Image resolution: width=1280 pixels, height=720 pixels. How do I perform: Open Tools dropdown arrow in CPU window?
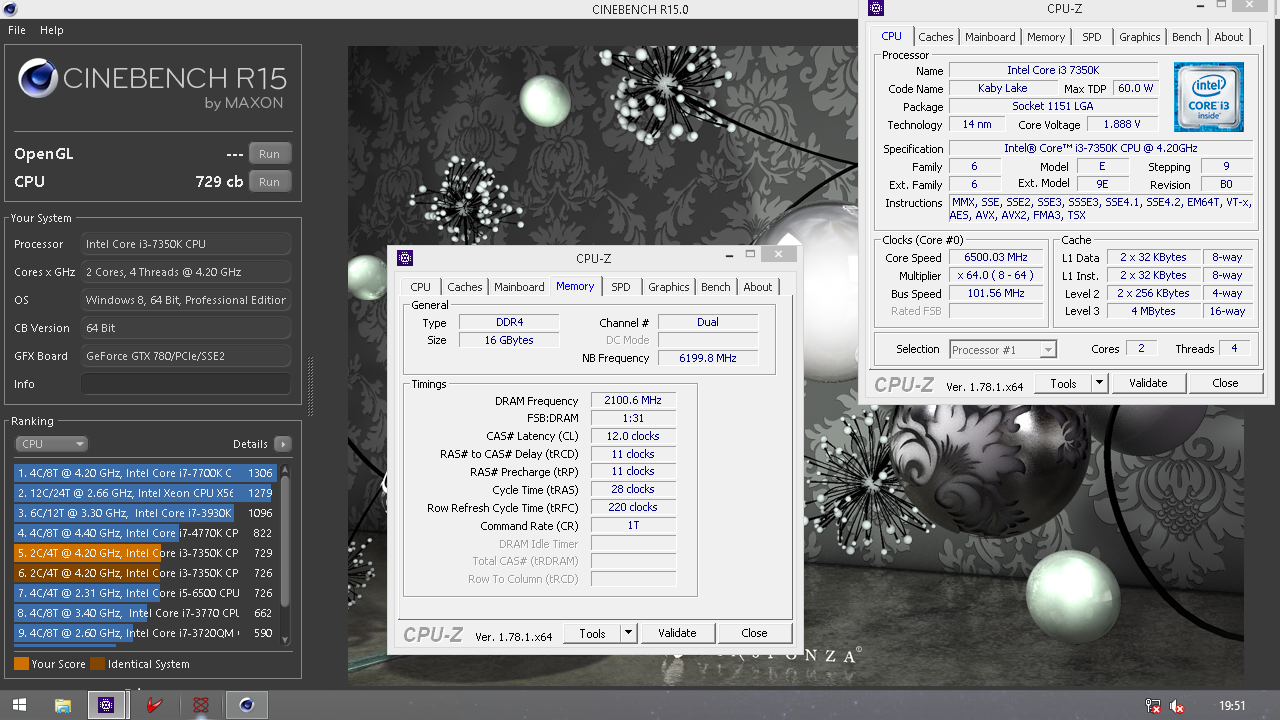(1099, 383)
